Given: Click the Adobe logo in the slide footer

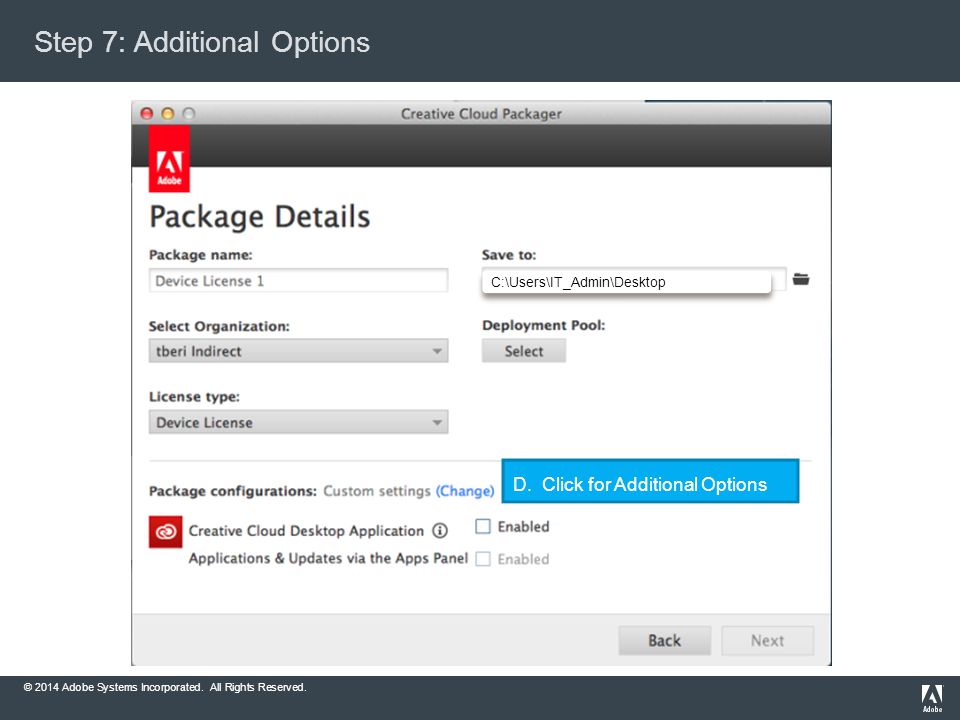Looking at the screenshot, I should coord(932,699).
